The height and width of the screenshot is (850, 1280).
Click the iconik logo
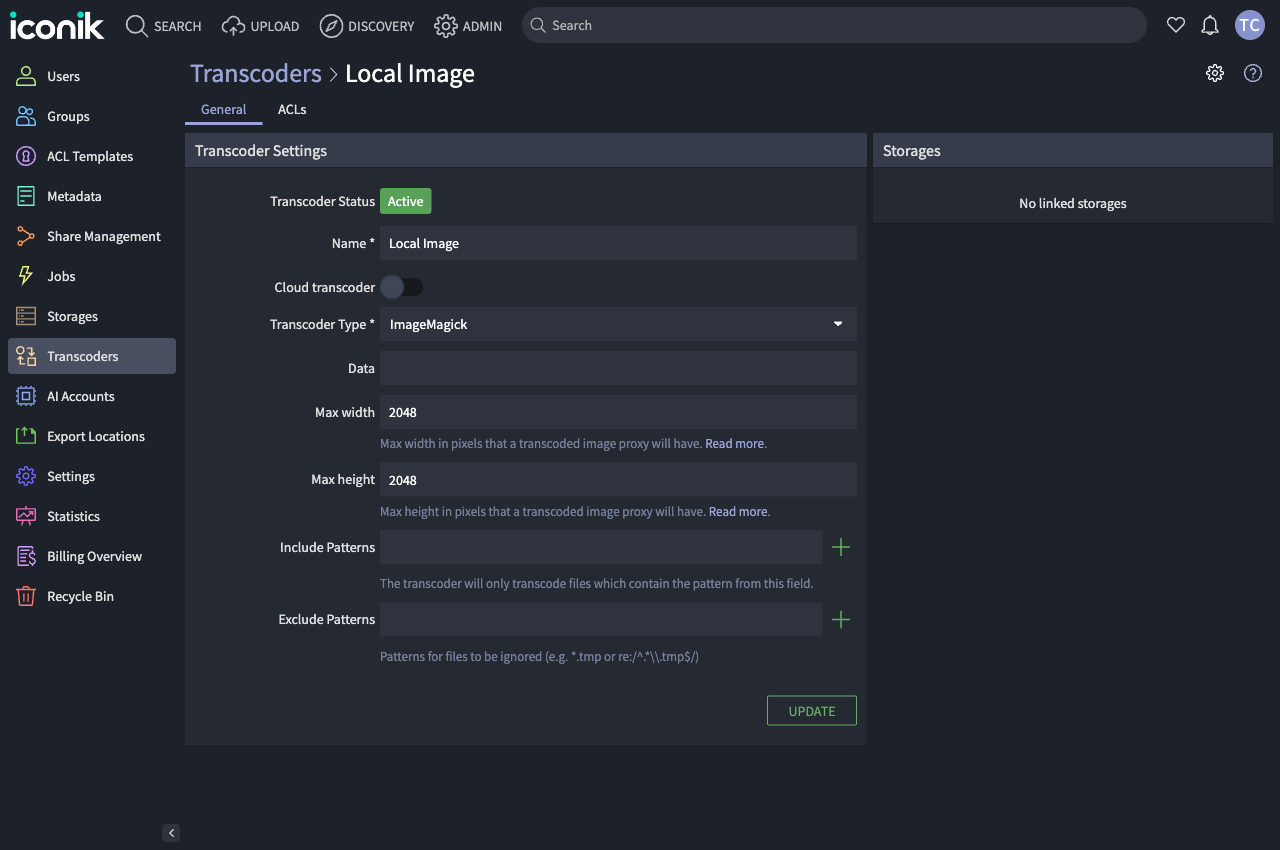pyautogui.click(x=57, y=26)
